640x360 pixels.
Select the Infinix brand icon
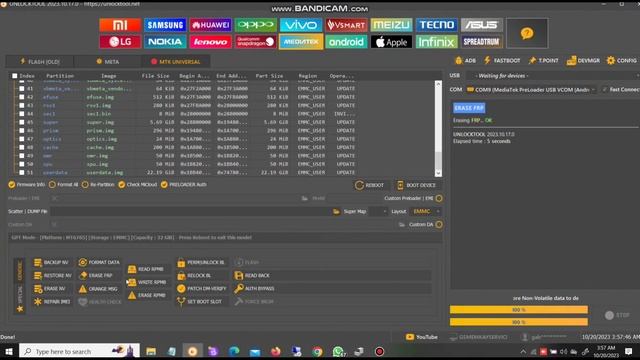437,42
